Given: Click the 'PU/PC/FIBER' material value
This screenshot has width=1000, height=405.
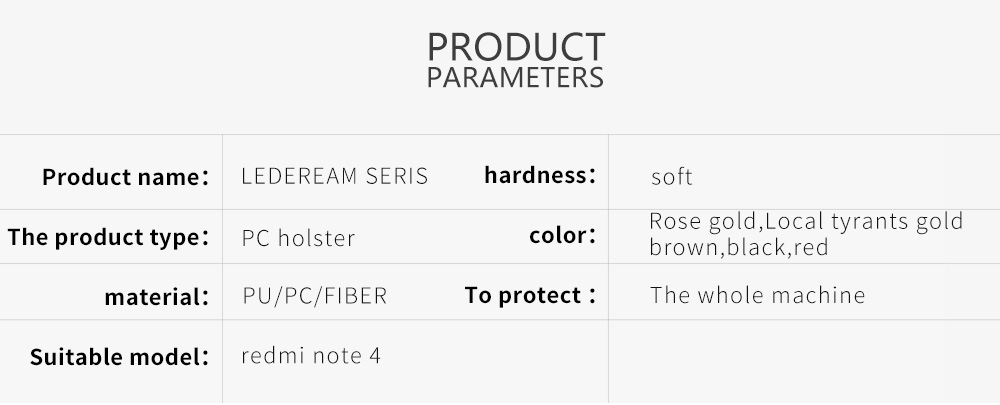Looking at the screenshot, I should coord(314,296).
